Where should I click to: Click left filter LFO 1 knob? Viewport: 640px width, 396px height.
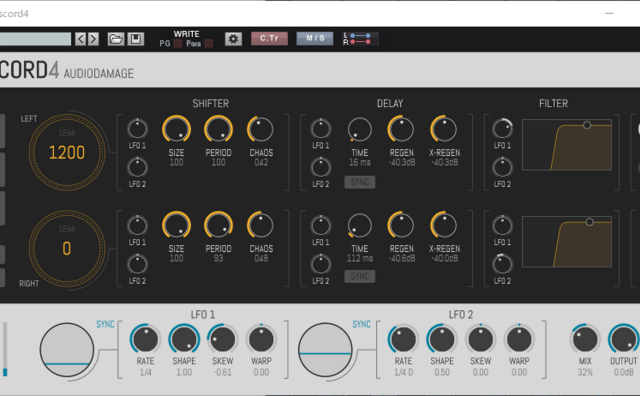point(502,129)
